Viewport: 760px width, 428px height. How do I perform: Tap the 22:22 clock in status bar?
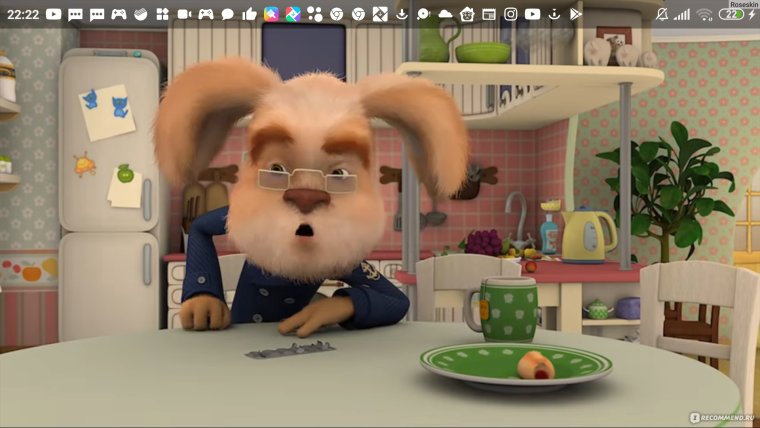pos(22,14)
